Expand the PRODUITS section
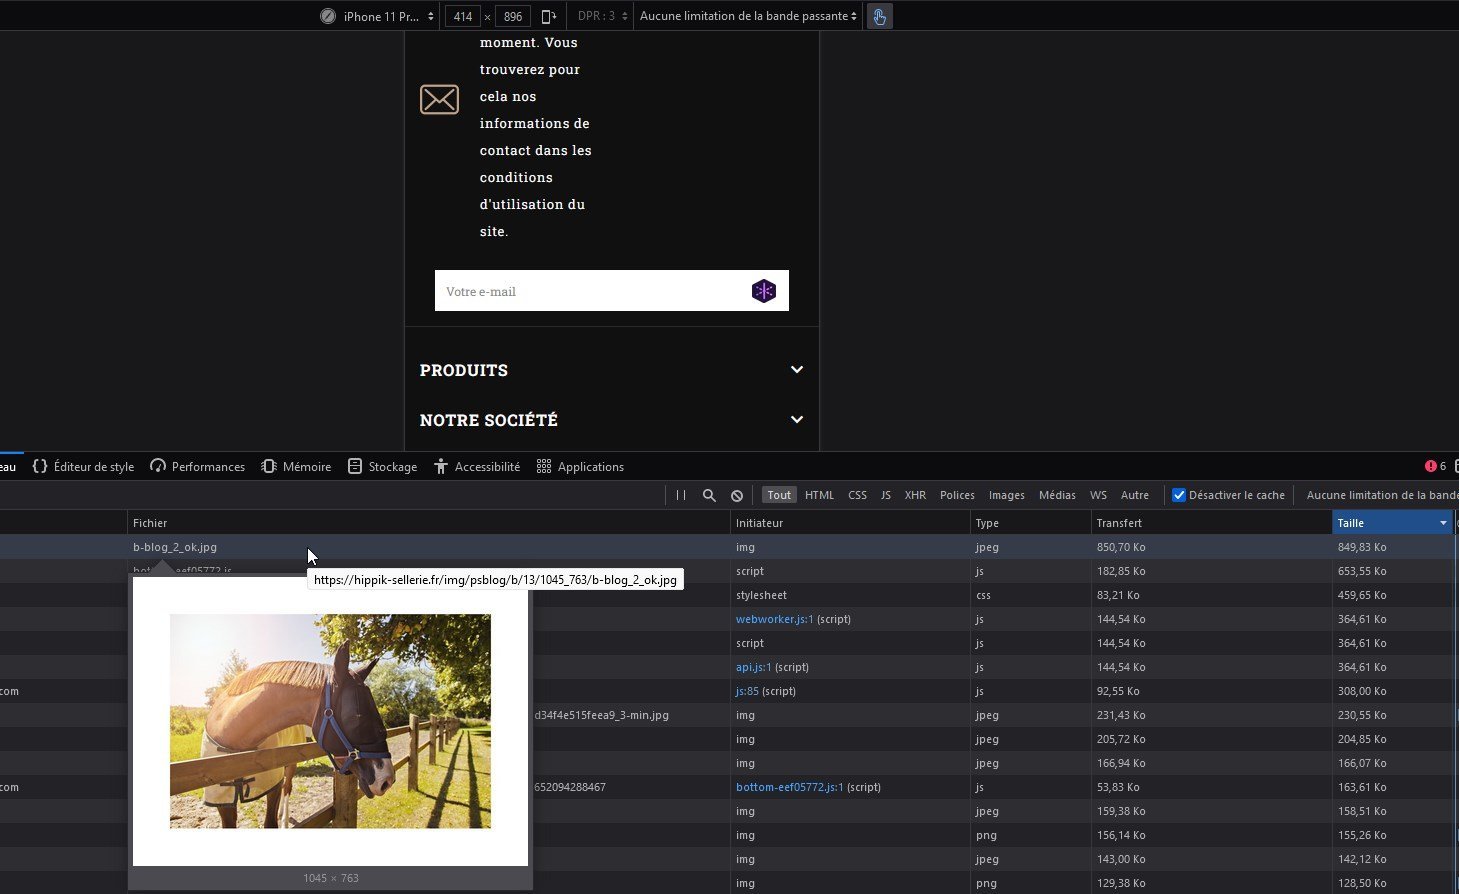 611,370
